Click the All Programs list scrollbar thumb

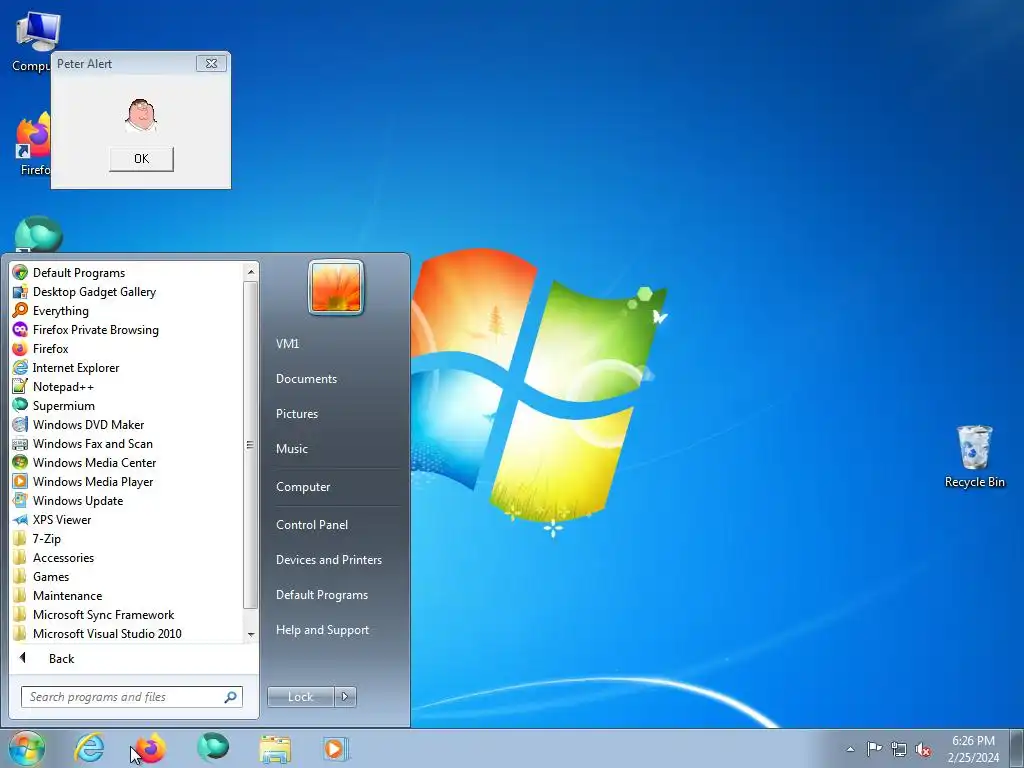click(251, 445)
